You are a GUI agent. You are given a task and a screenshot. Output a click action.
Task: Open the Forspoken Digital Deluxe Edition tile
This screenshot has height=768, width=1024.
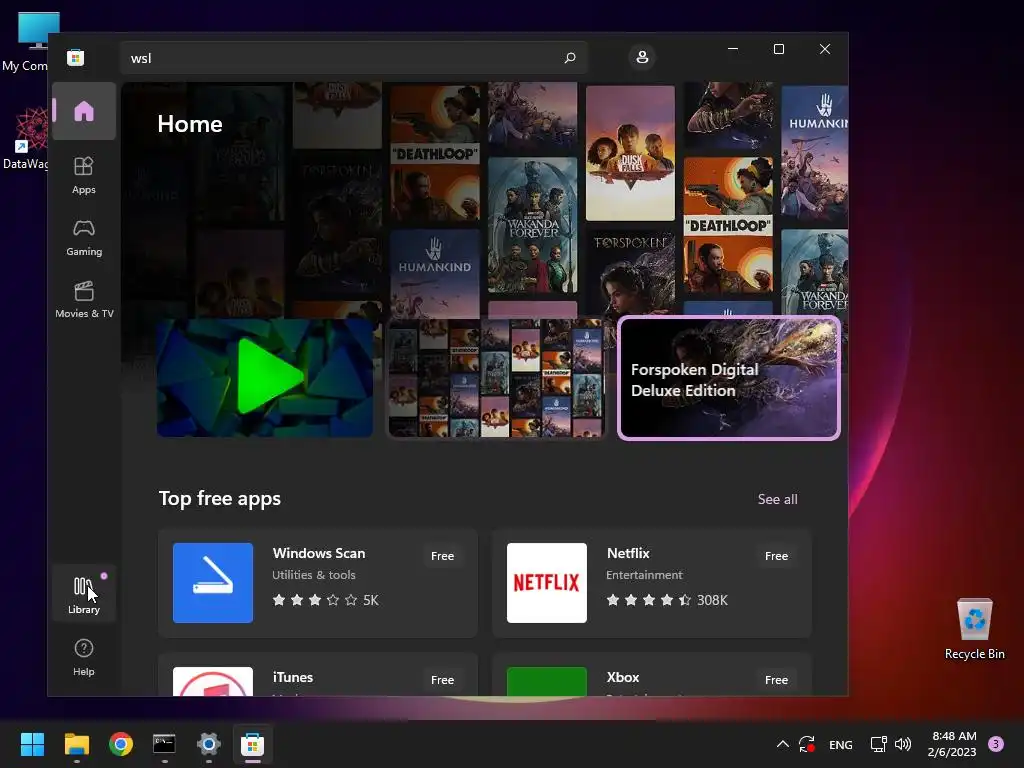point(729,377)
